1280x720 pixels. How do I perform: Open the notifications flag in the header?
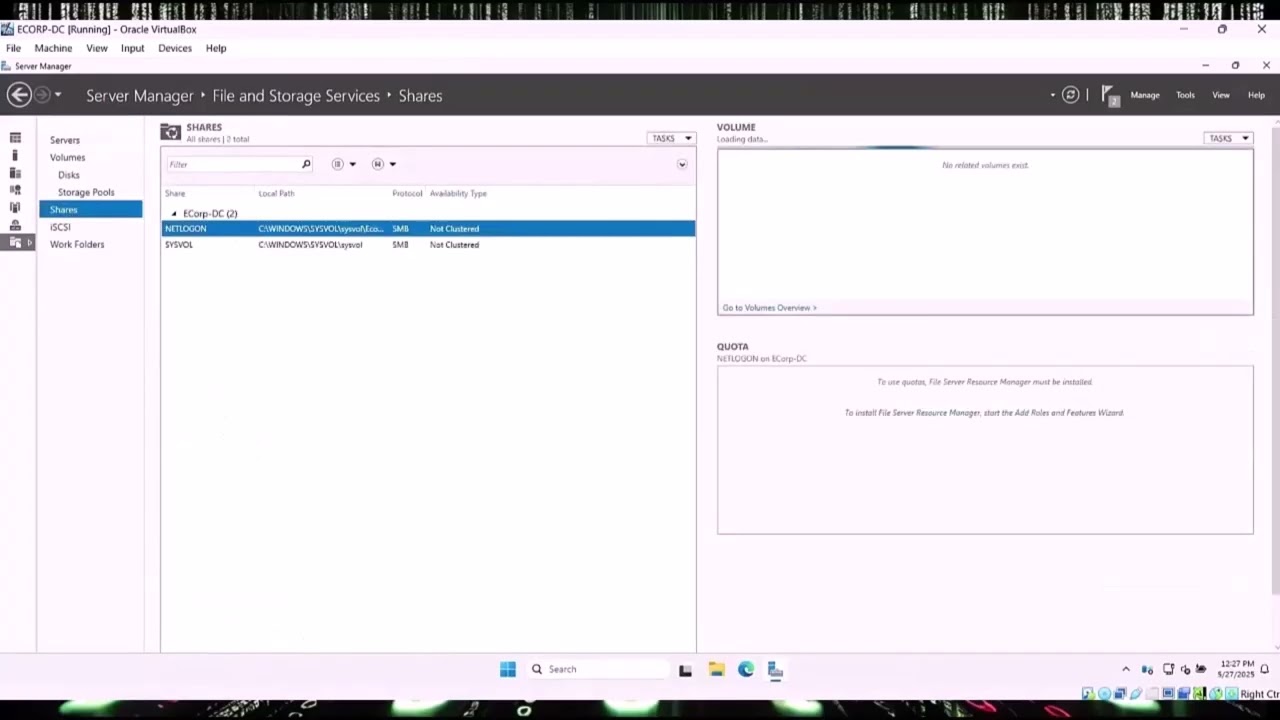pyautogui.click(x=1109, y=95)
